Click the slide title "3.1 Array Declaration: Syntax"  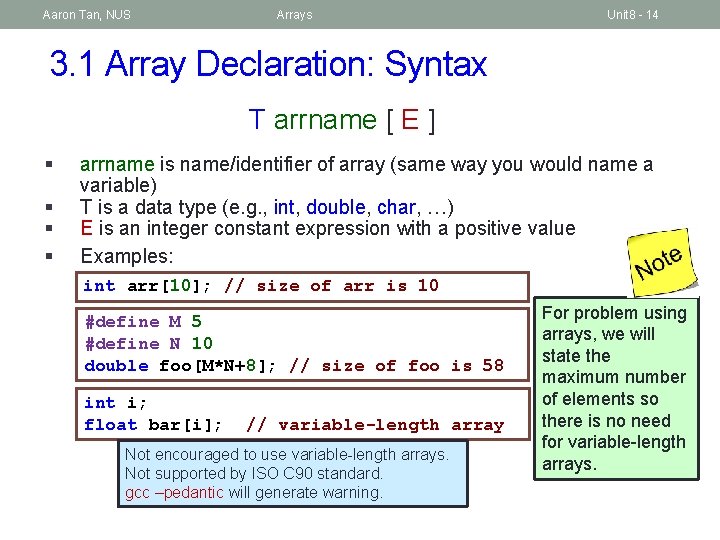[268, 64]
